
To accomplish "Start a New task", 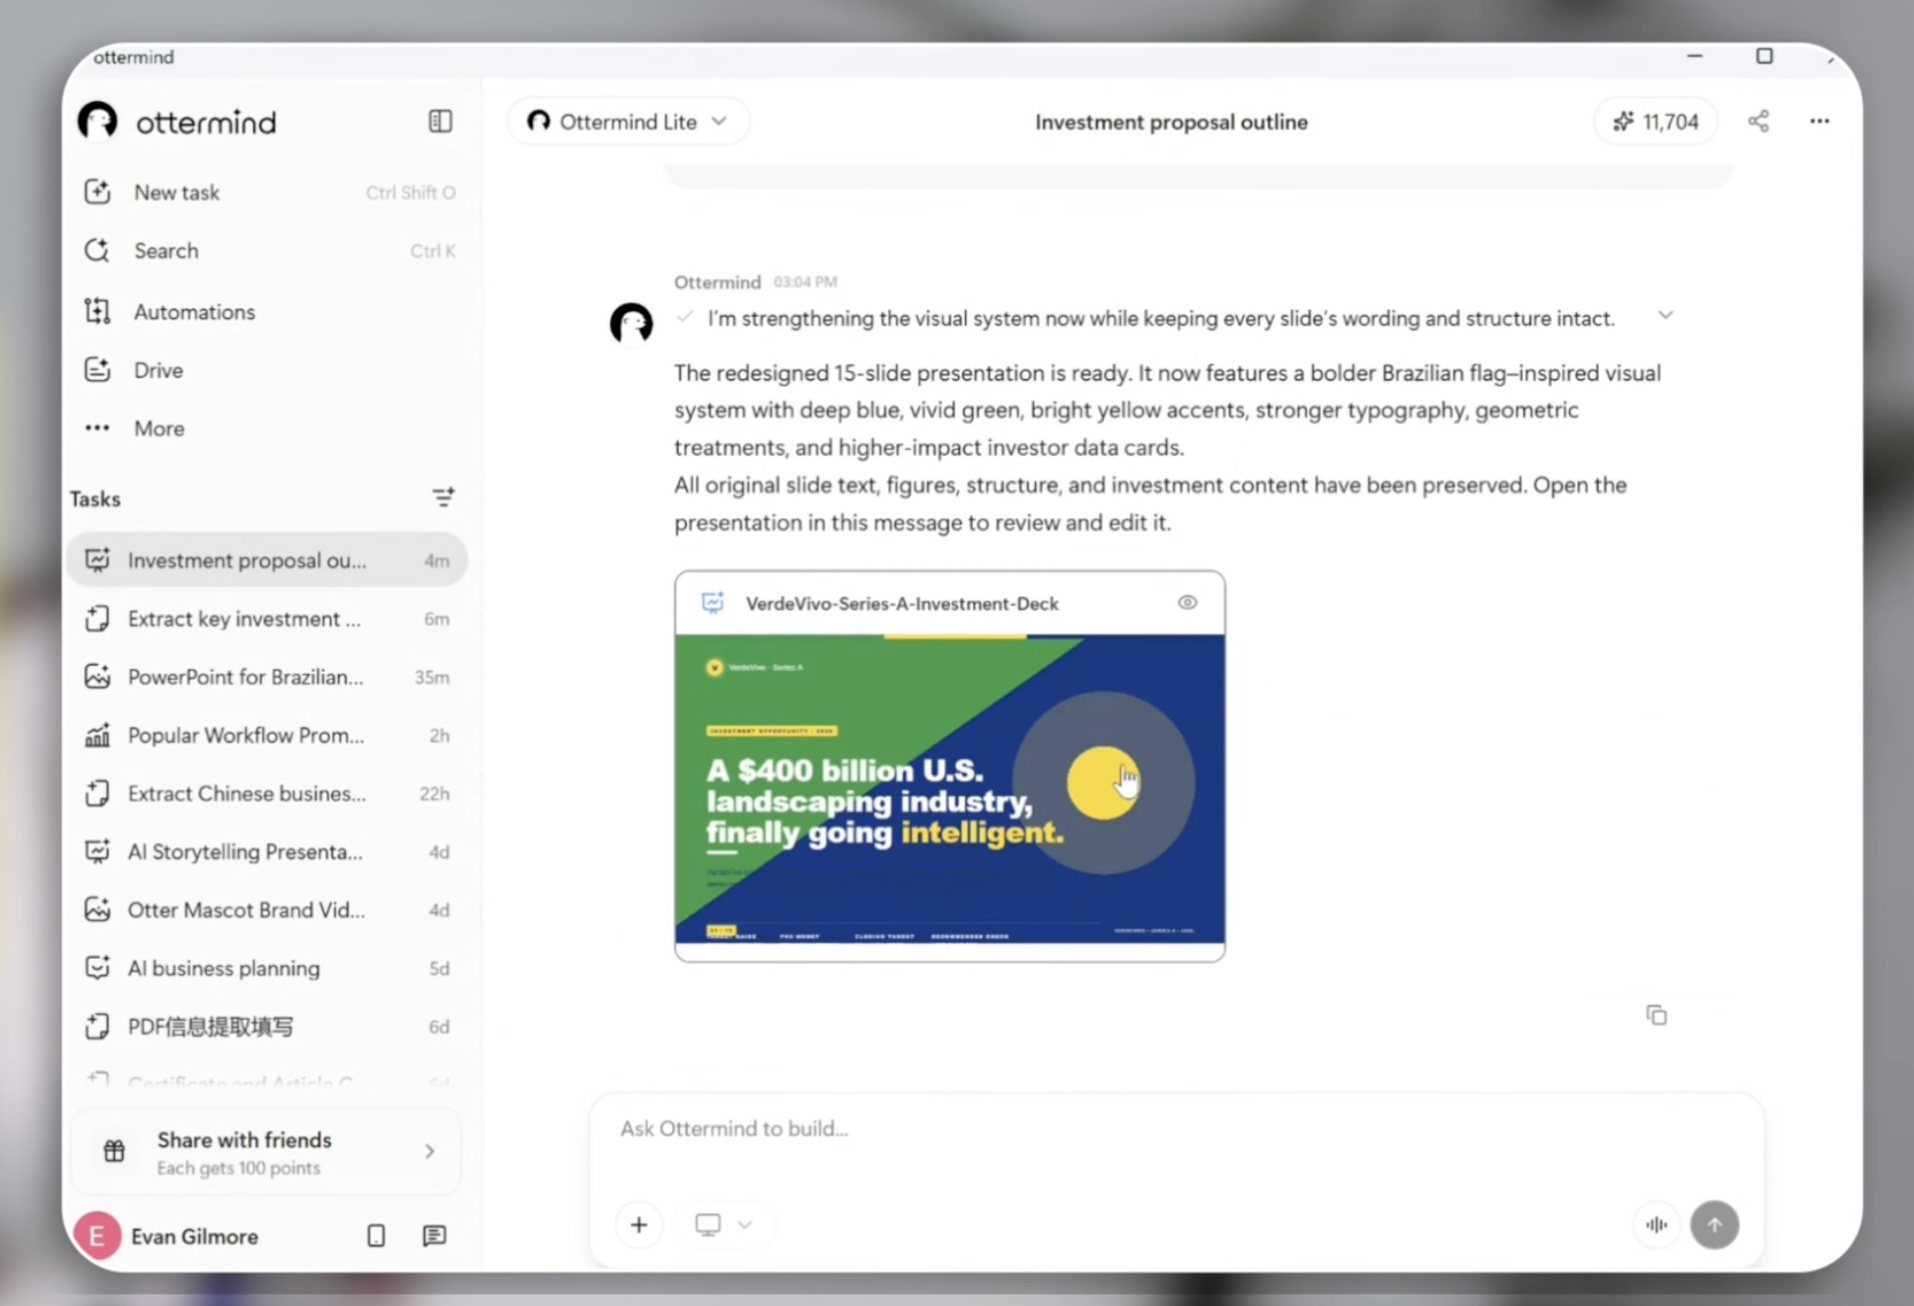I will pos(268,192).
